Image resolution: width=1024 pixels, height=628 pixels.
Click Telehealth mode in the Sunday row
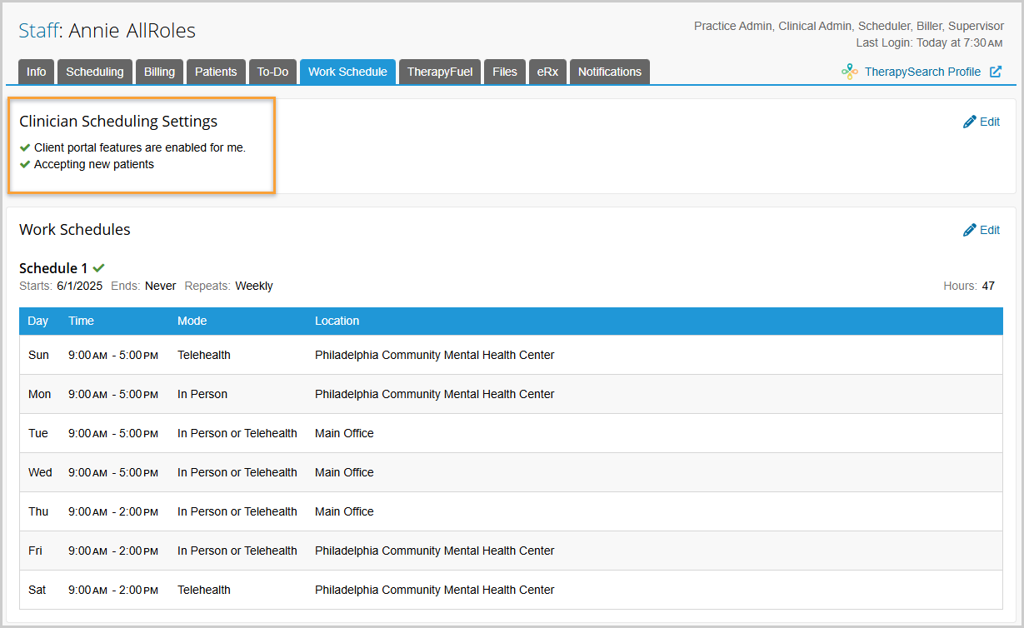tap(204, 355)
